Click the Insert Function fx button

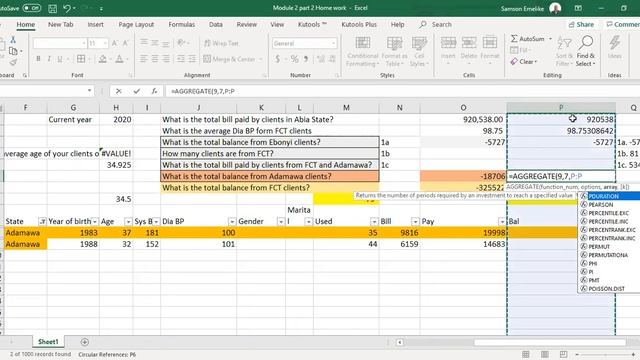(154, 91)
